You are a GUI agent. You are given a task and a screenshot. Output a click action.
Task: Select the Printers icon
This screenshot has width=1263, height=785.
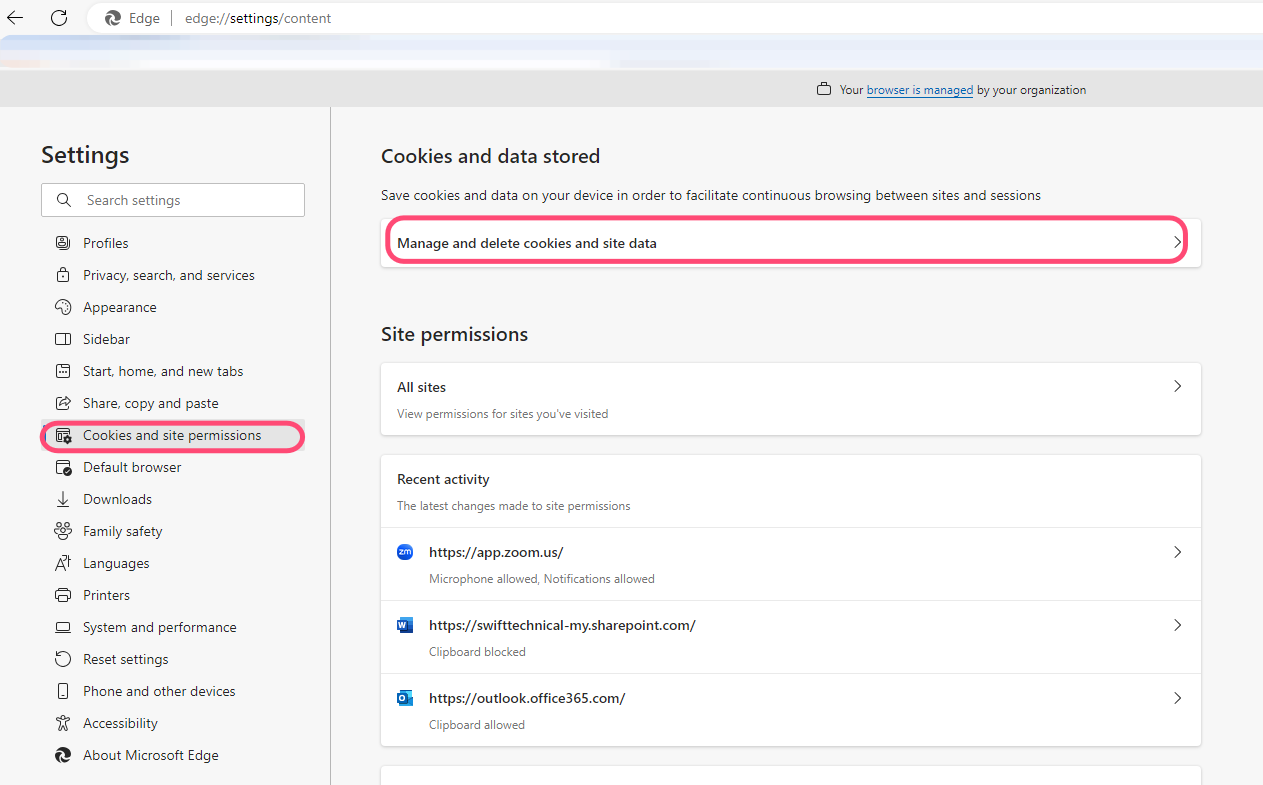point(61,594)
